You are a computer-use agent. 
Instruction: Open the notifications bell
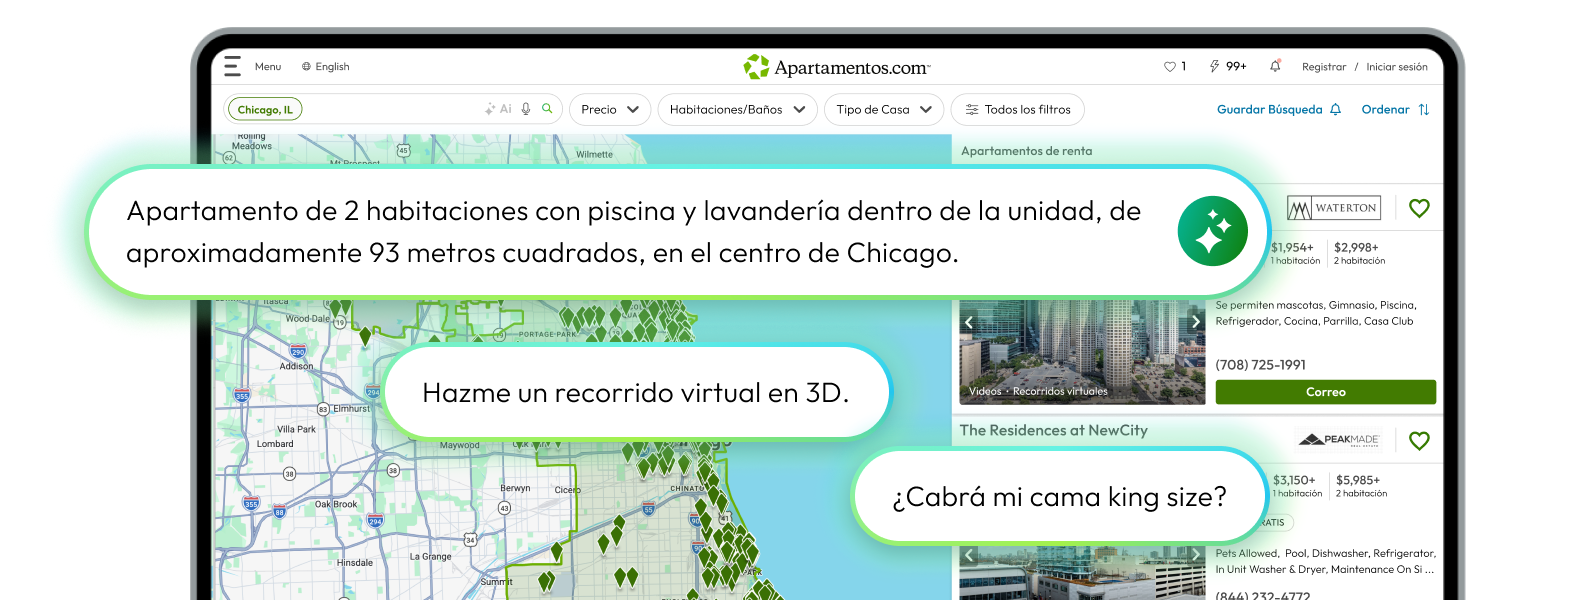[1275, 67]
